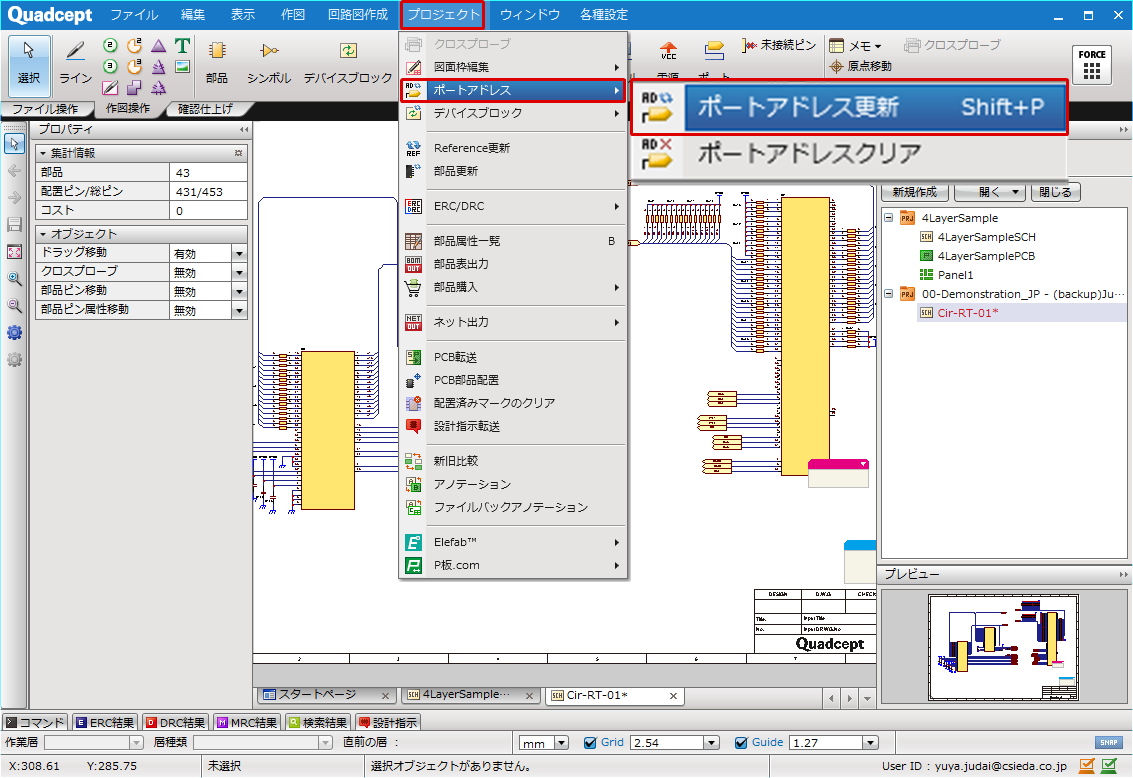Click the 未接続ピン tool
This screenshot has width=1133, height=778.
coord(779,46)
